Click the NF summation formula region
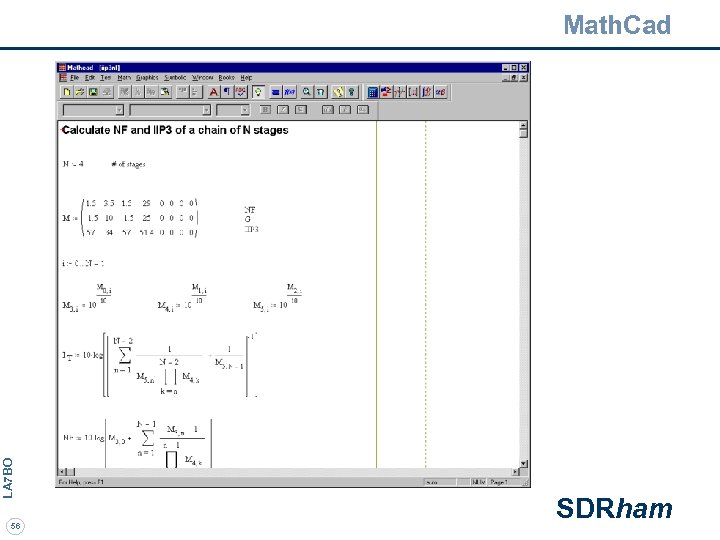The width and height of the screenshot is (720, 540). tap(137, 443)
